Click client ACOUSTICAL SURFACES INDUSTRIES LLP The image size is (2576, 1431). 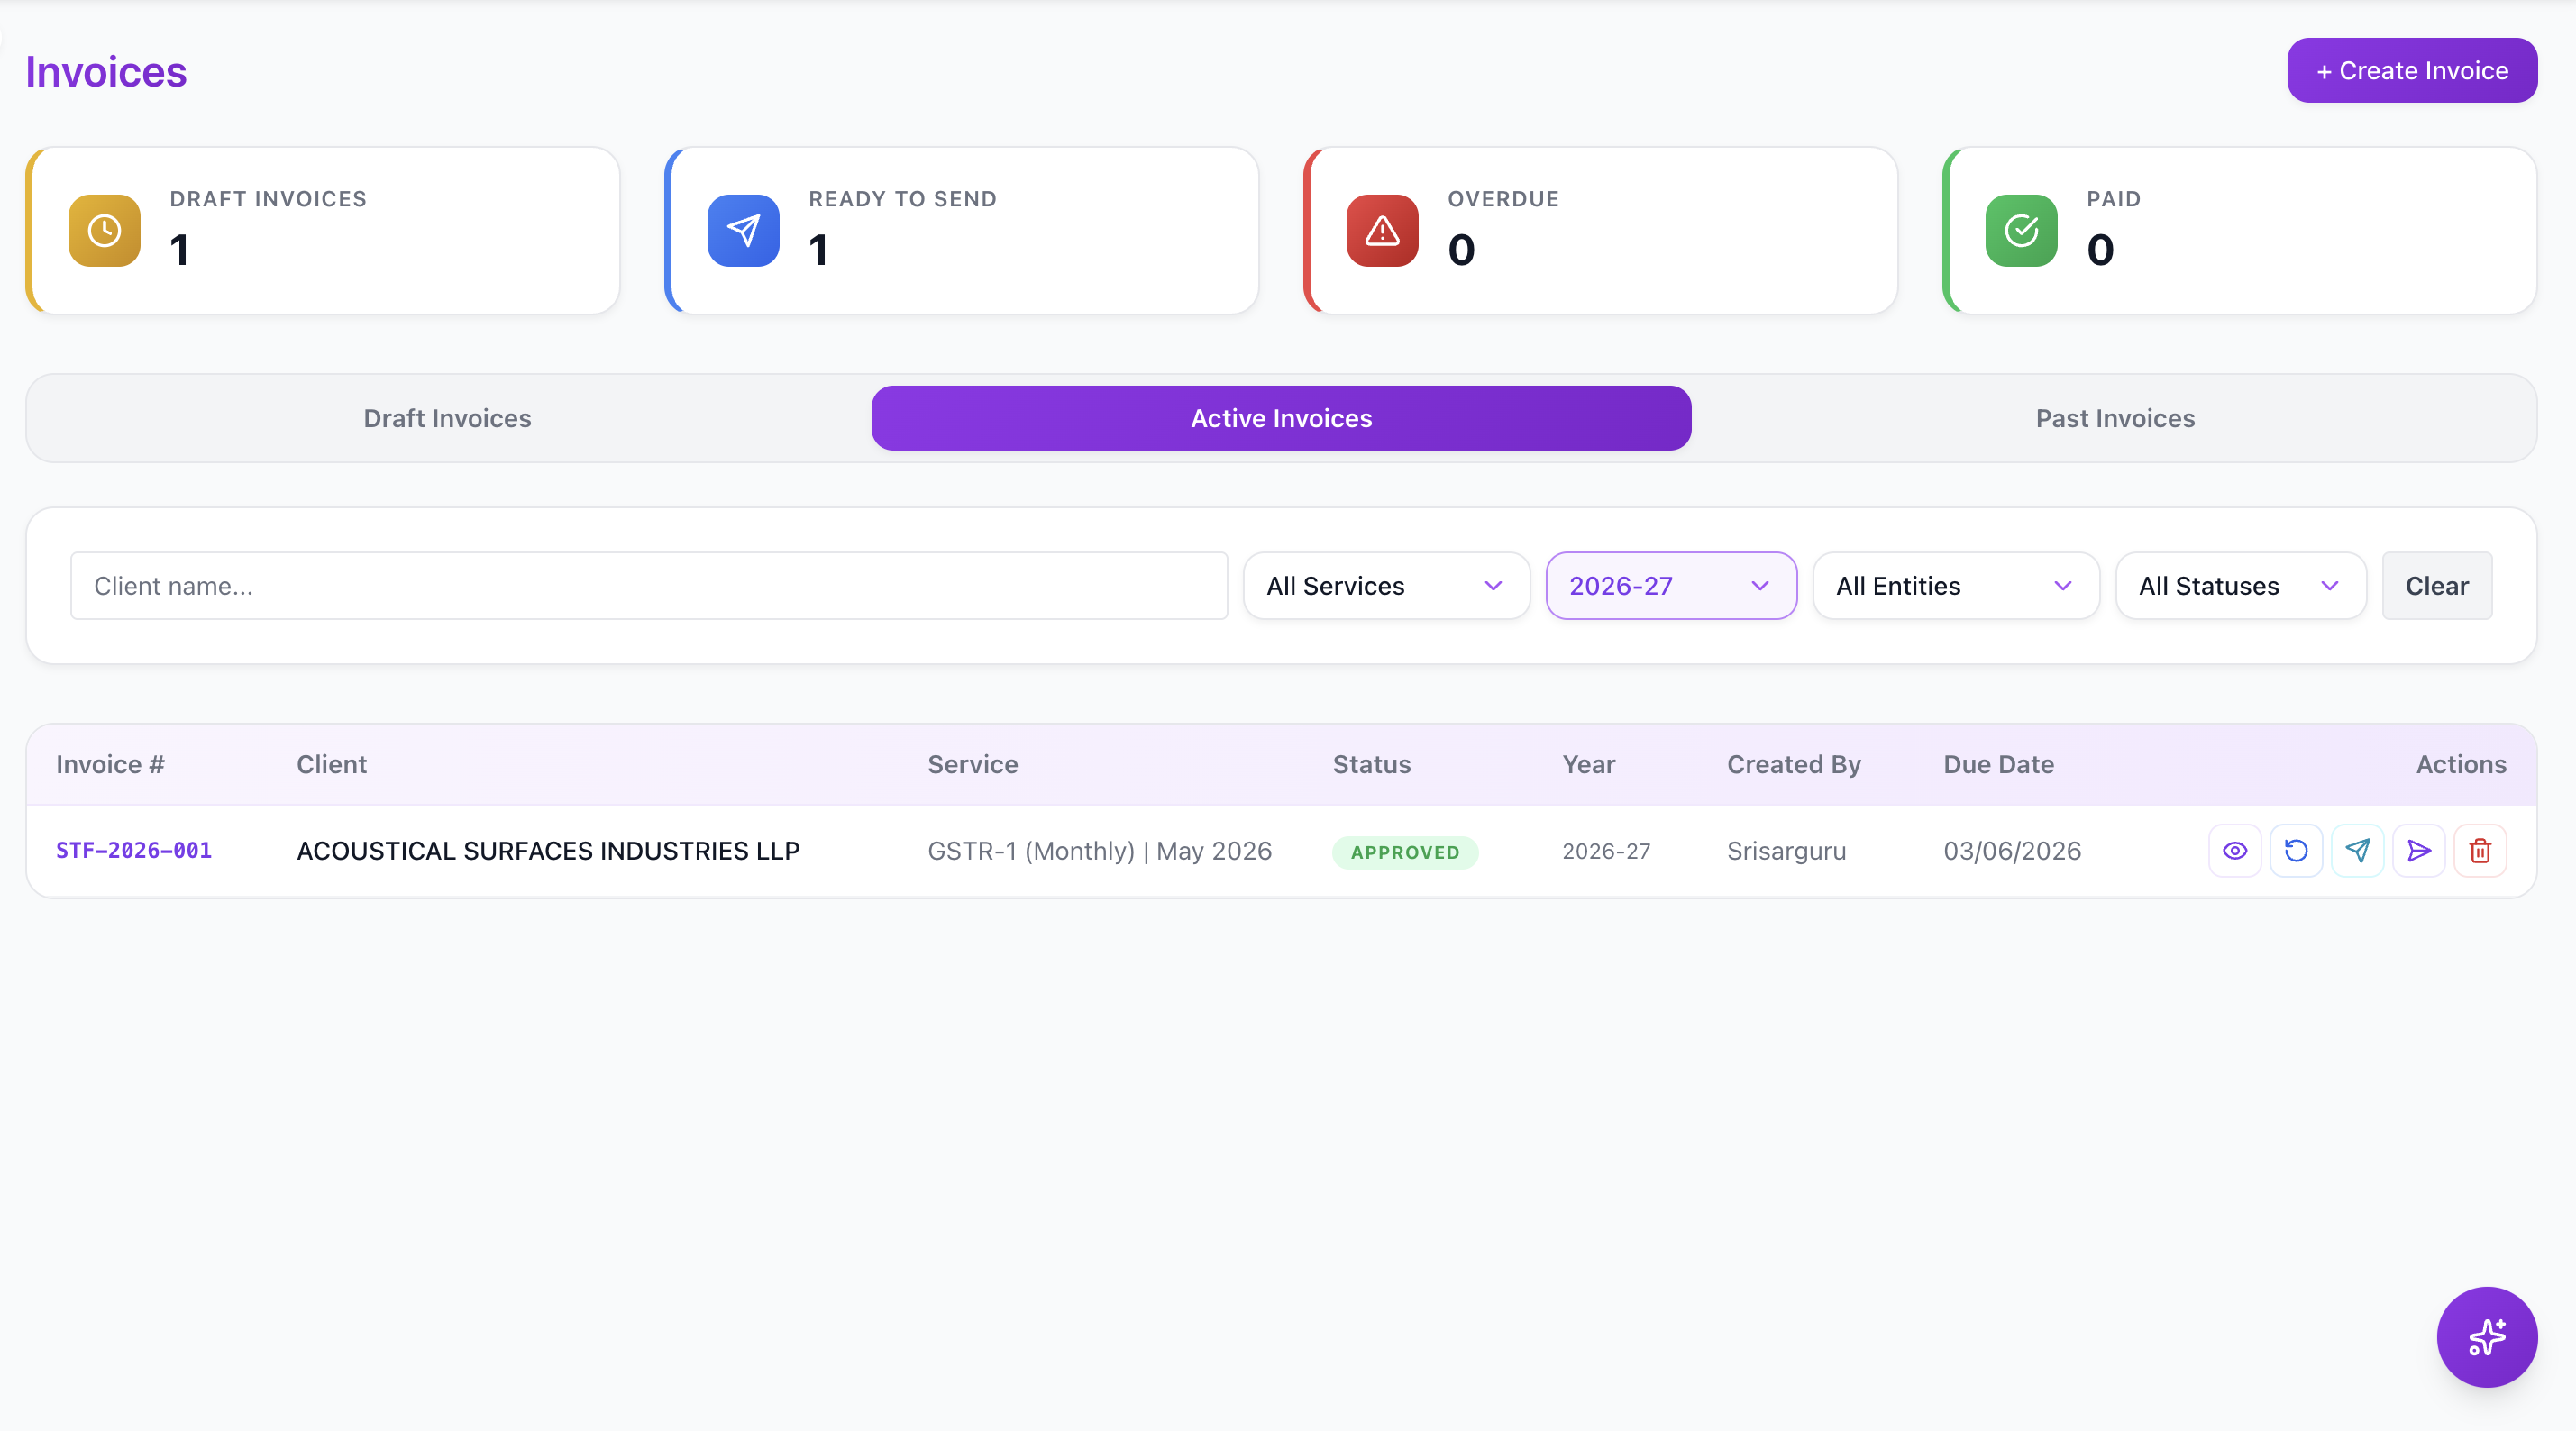pyautogui.click(x=548, y=851)
